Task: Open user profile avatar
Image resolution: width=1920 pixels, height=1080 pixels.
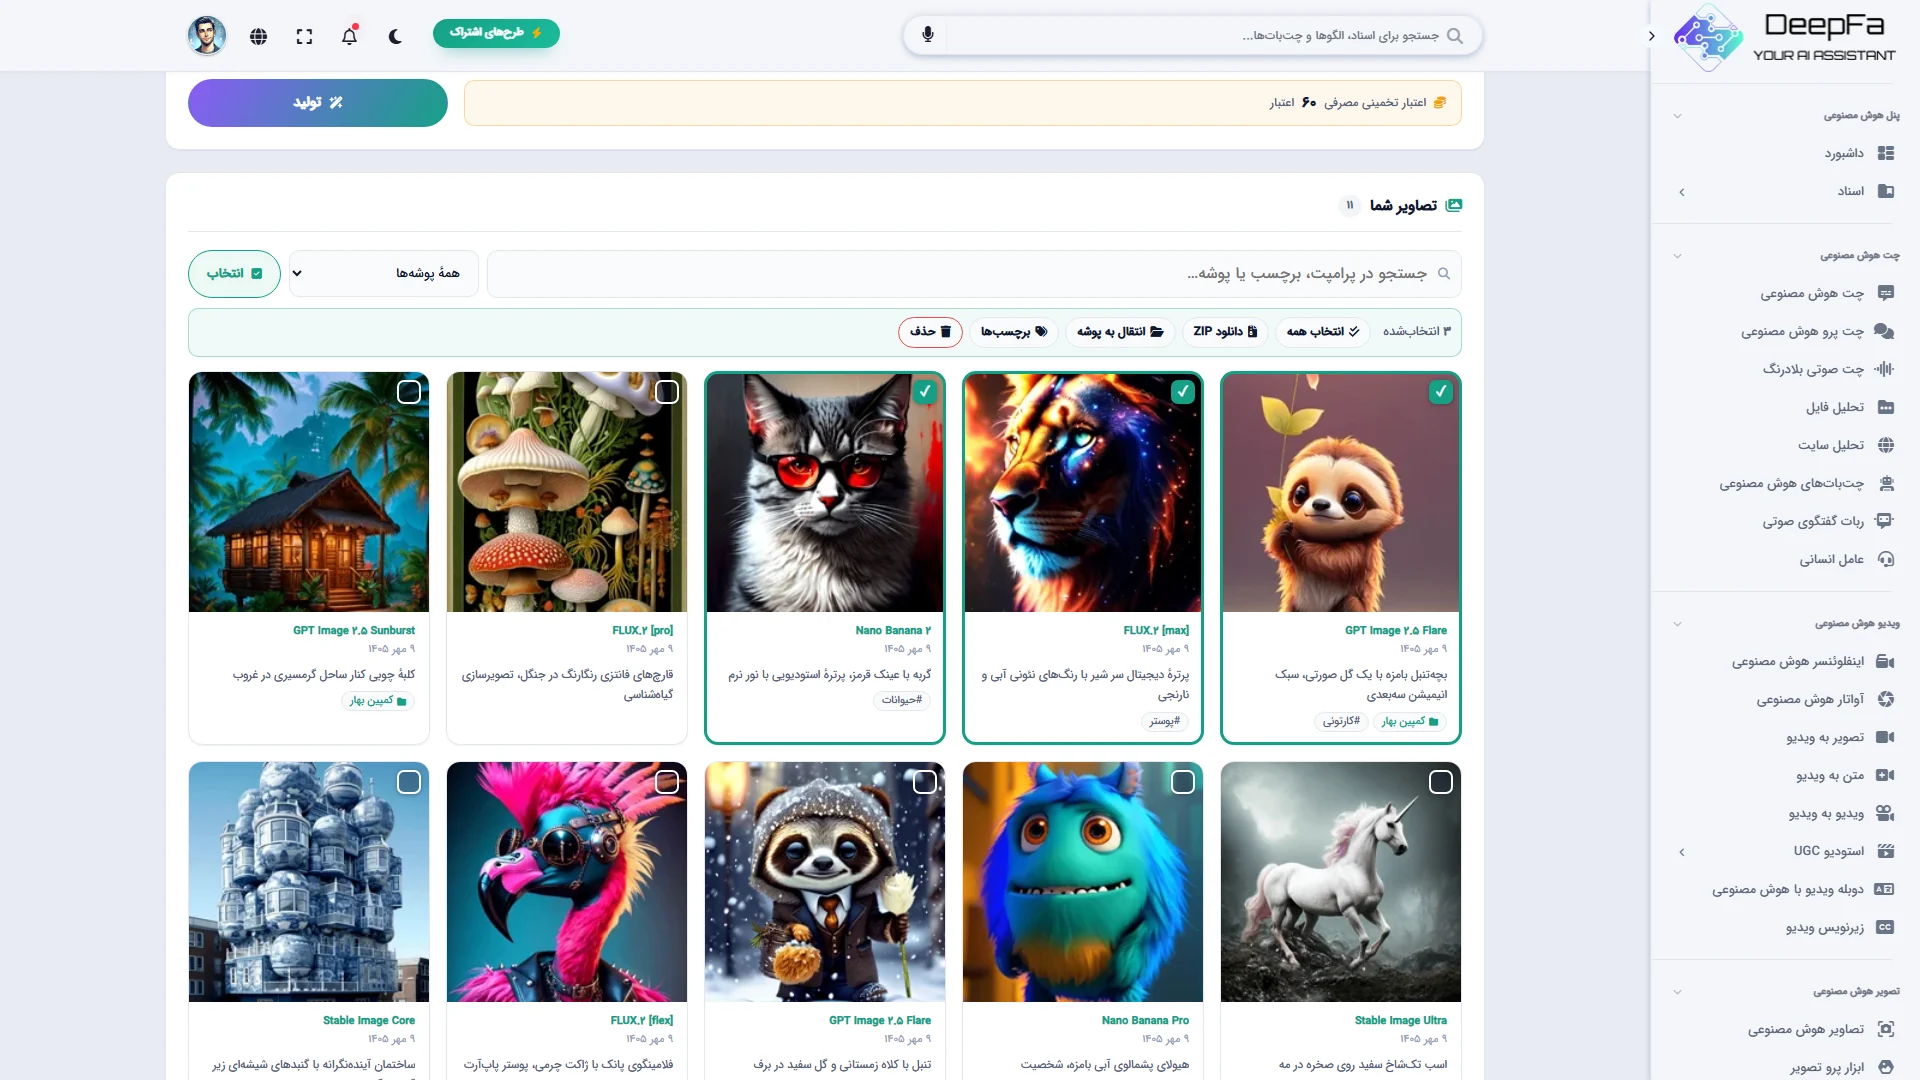Action: tap(207, 36)
